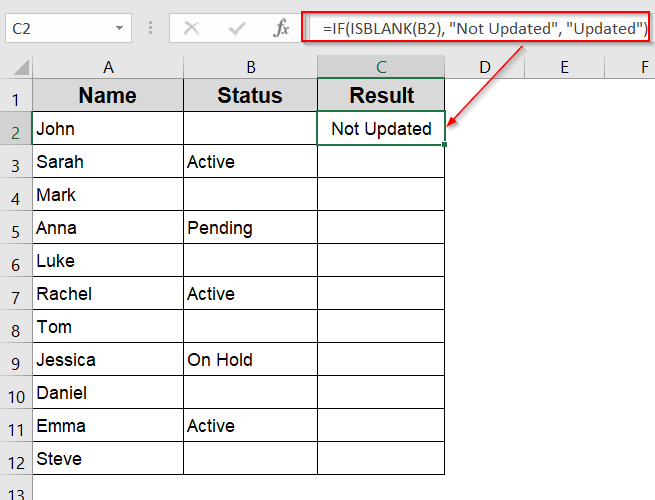
Task: Click the Status header cell
Action: (250, 95)
